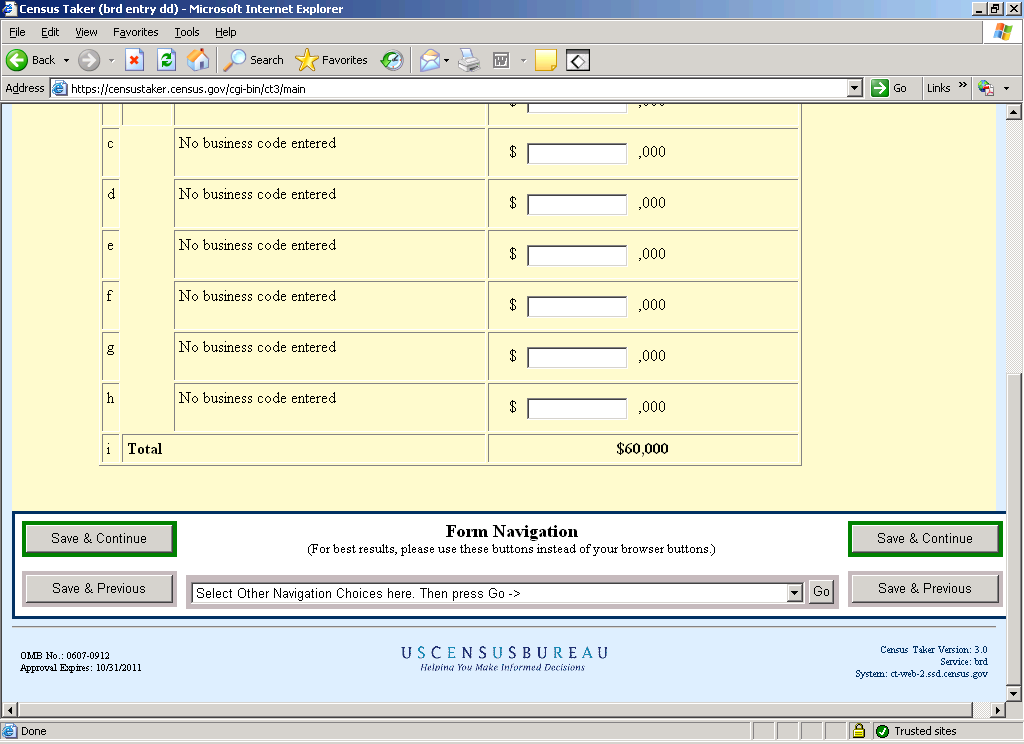Click the dollar input field for row c
Image resolution: width=1024 pixels, height=744 pixels.
pyautogui.click(x=577, y=154)
